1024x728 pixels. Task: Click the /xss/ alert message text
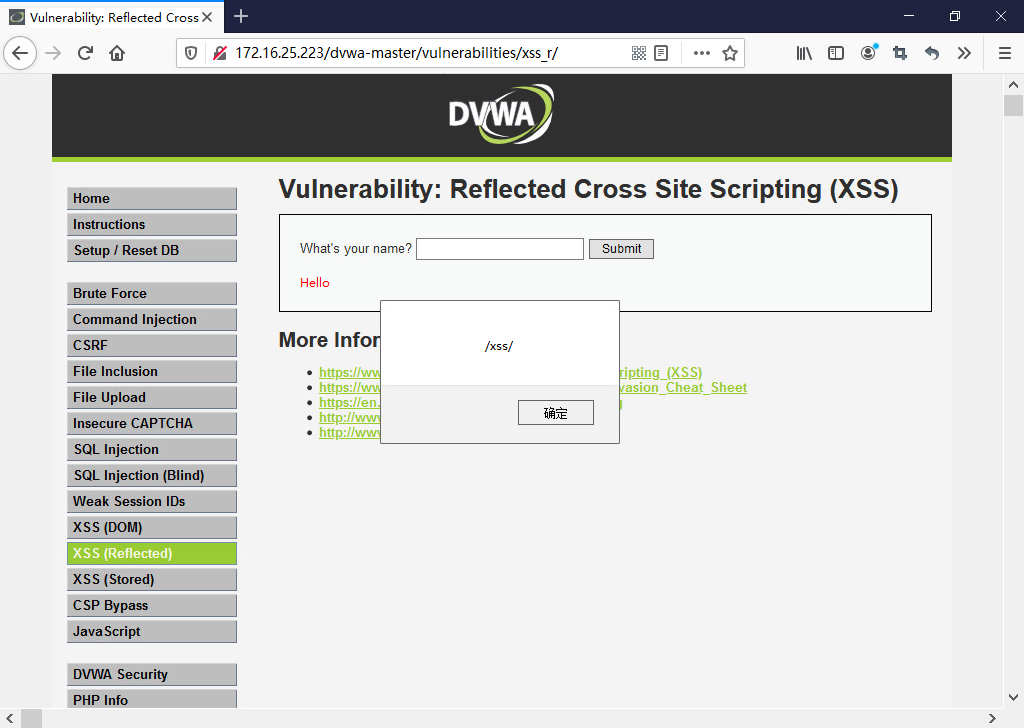[499, 346]
